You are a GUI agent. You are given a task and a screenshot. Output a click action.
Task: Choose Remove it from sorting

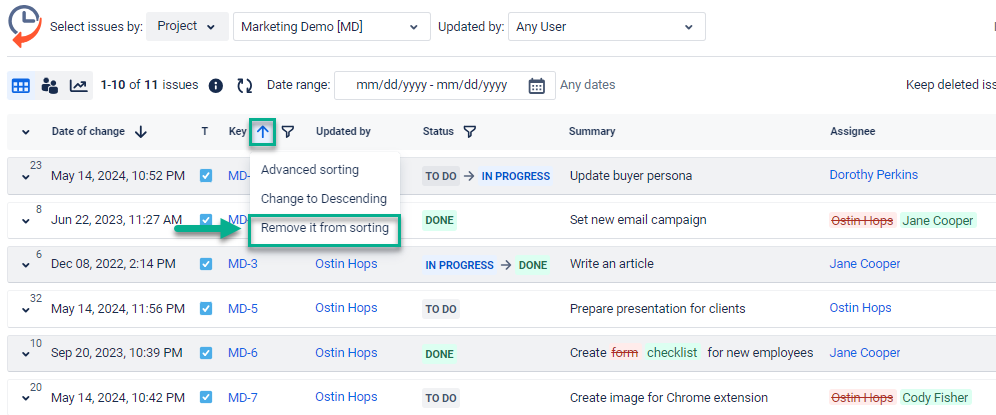[x=324, y=228]
